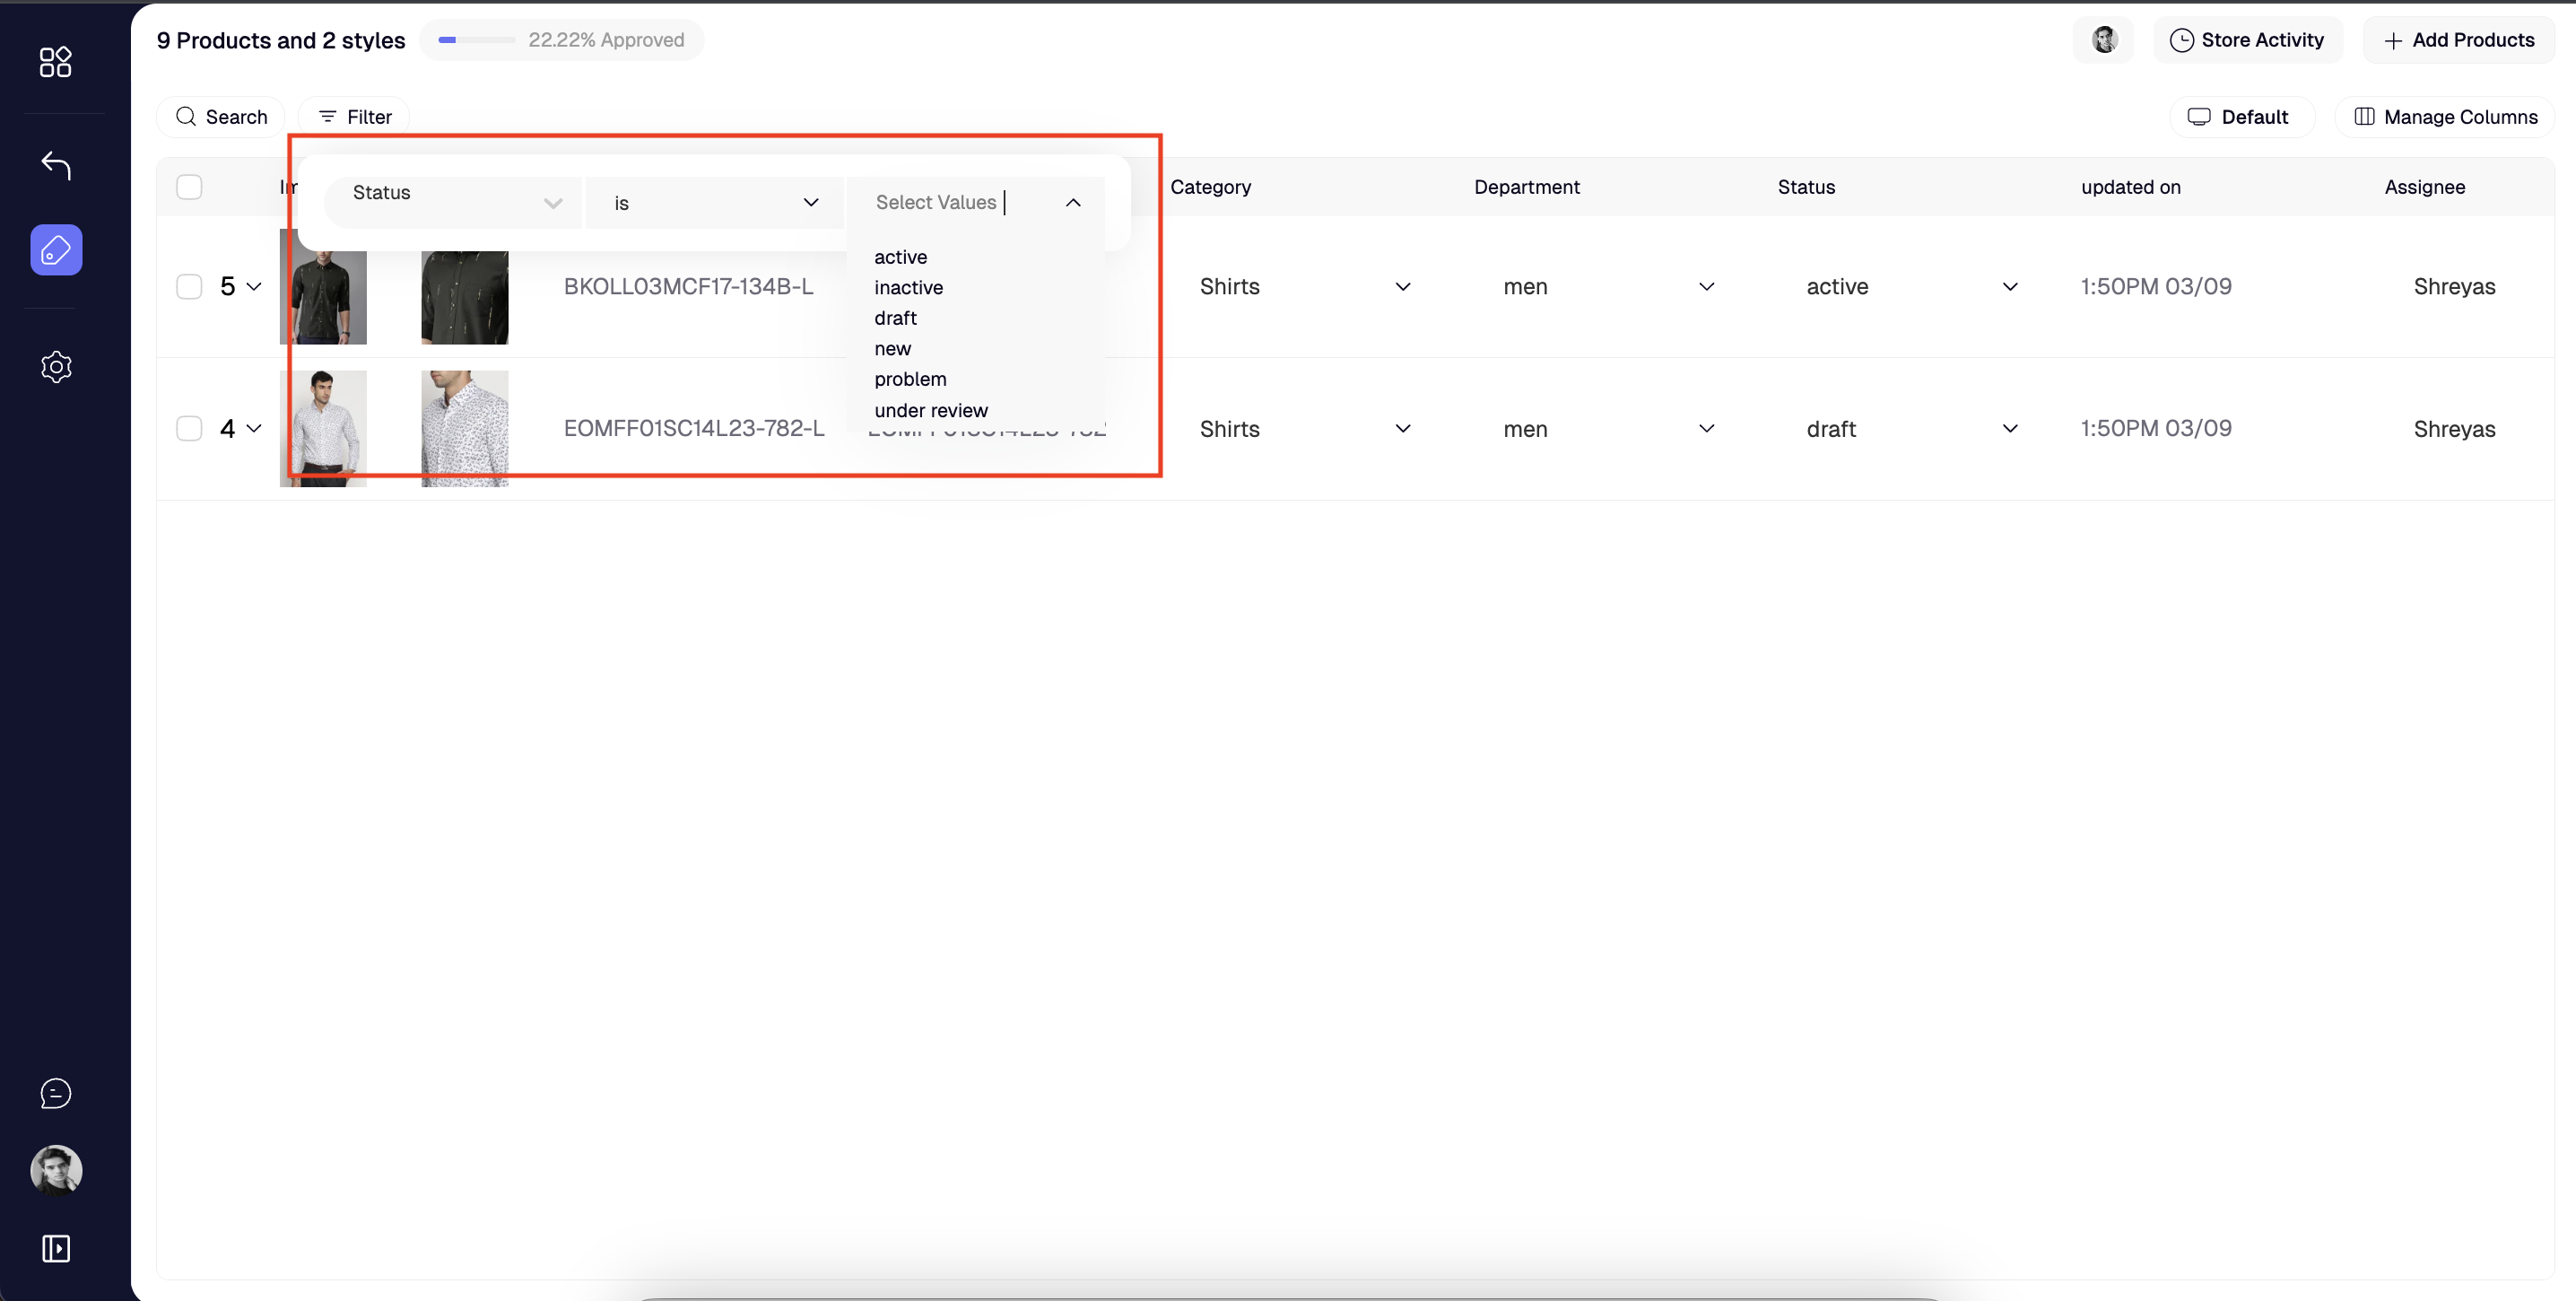Viewport: 2576px width, 1301px height.
Task: Choose 'under review' from values list
Action: 930,410
